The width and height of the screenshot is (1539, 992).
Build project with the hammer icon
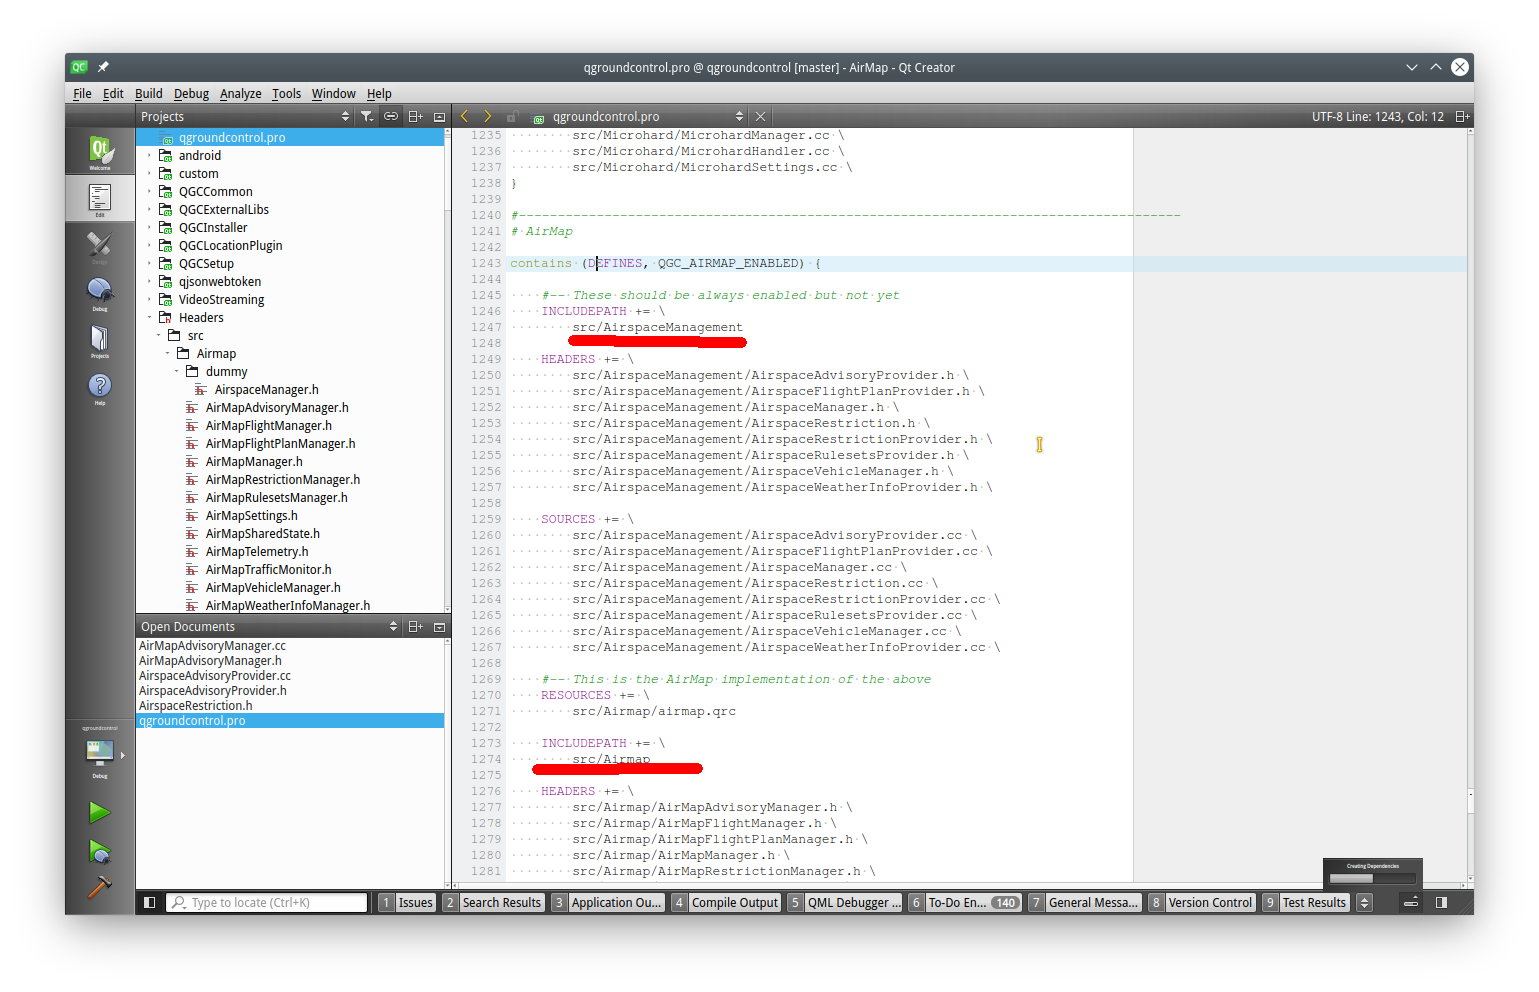(99, 887)
